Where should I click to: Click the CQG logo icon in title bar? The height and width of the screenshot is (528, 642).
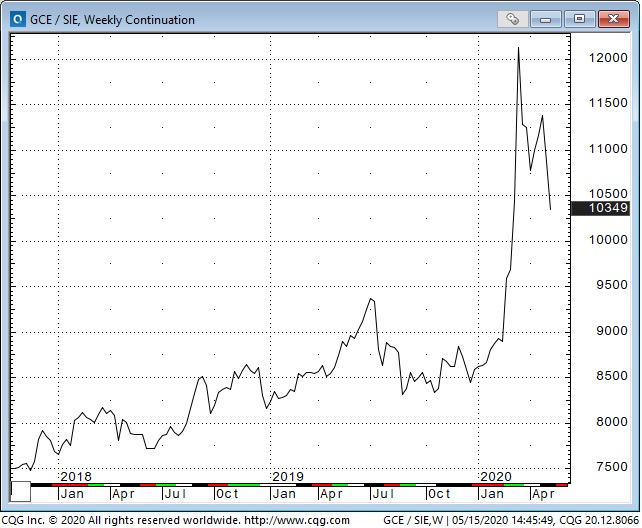(18, 19)
